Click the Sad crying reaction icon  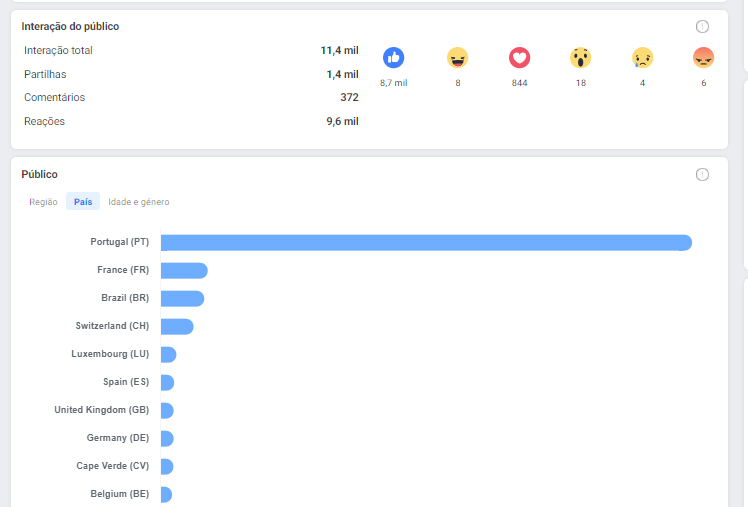point(642,58)
